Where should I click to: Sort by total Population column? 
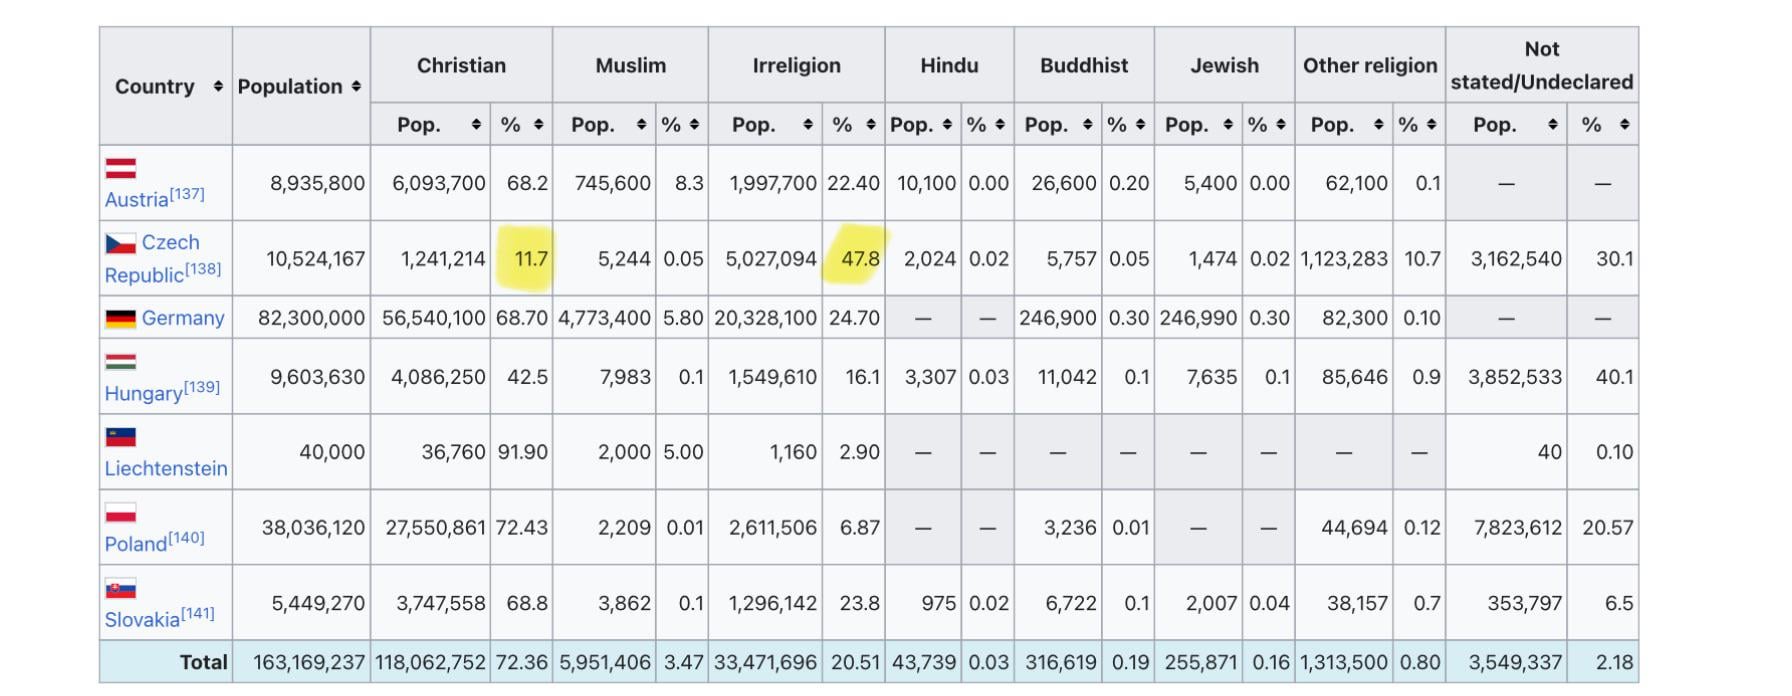(356, 87)
